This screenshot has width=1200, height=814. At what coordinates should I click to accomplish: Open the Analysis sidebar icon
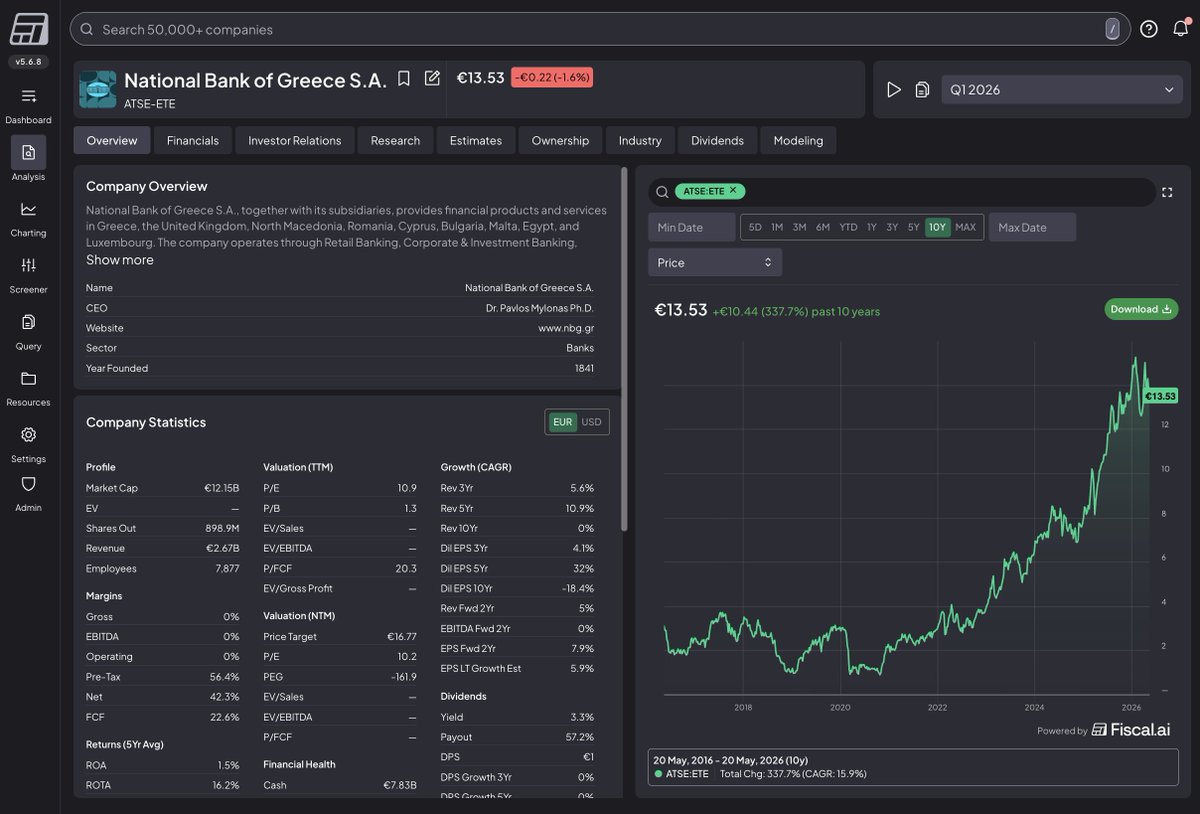(28, 152)
